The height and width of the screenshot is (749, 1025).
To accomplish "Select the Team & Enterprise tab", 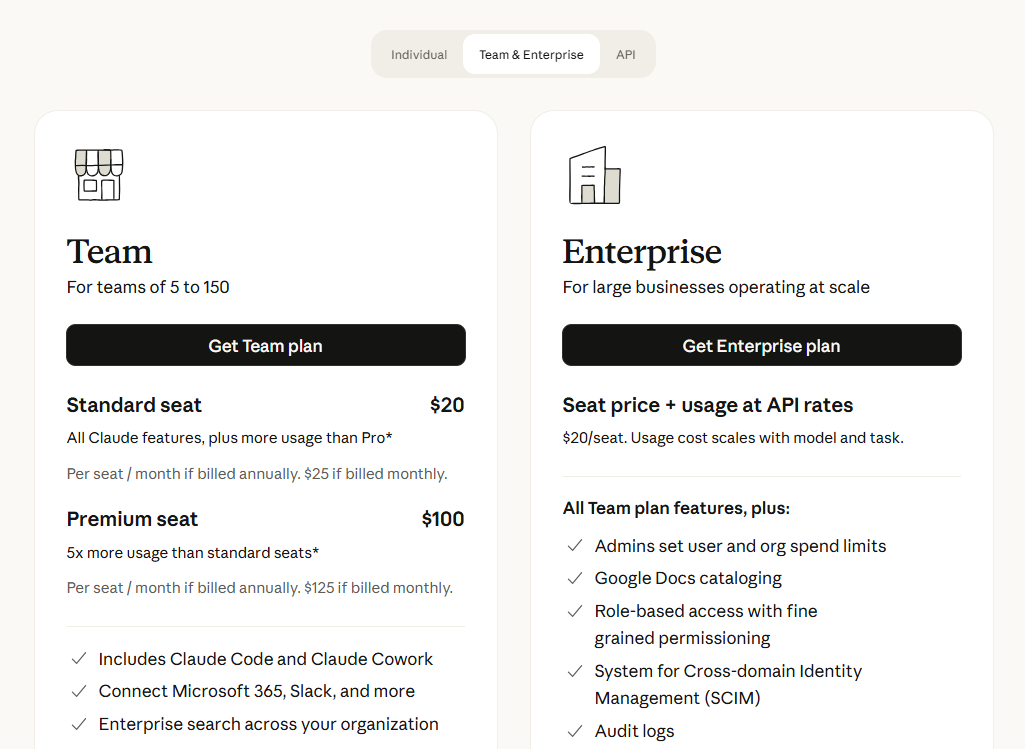I will click(531, 54).
